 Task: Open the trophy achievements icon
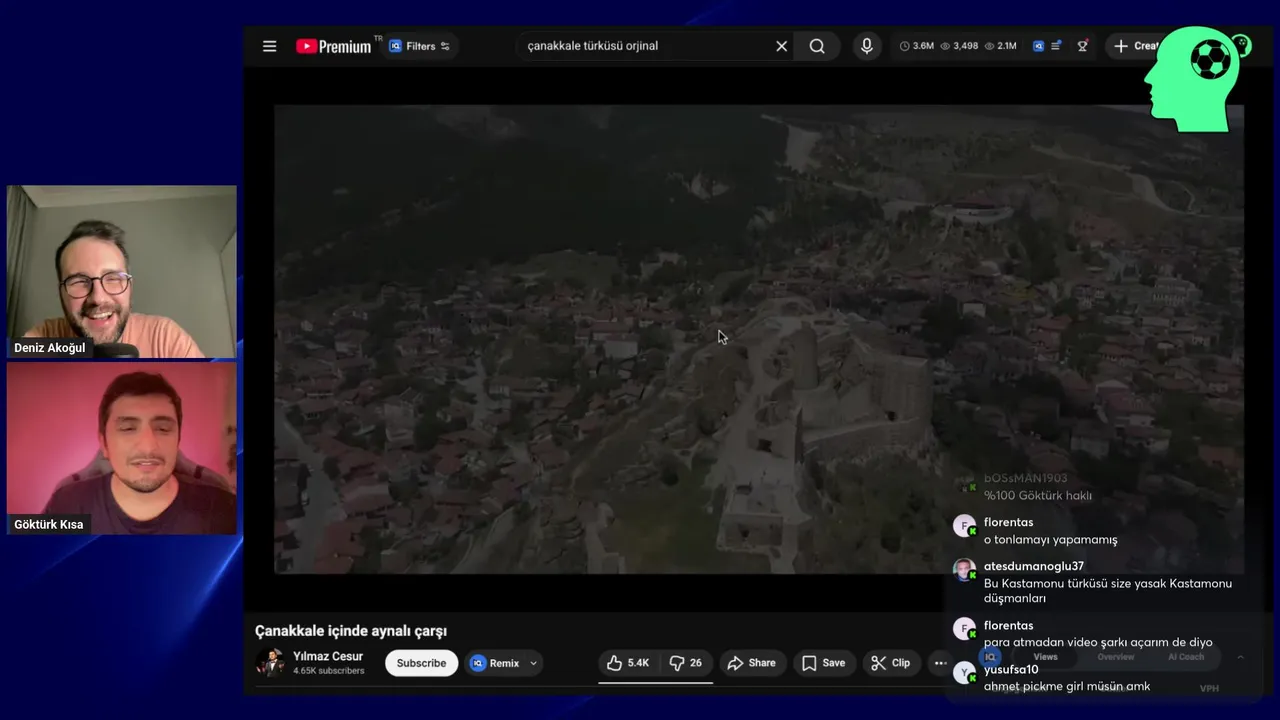1083,46
